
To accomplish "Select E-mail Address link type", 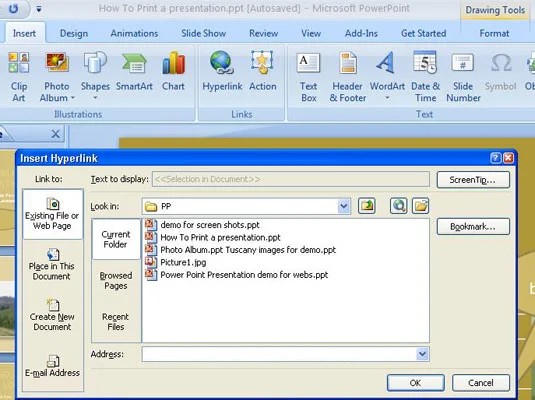I will [53, 366].
